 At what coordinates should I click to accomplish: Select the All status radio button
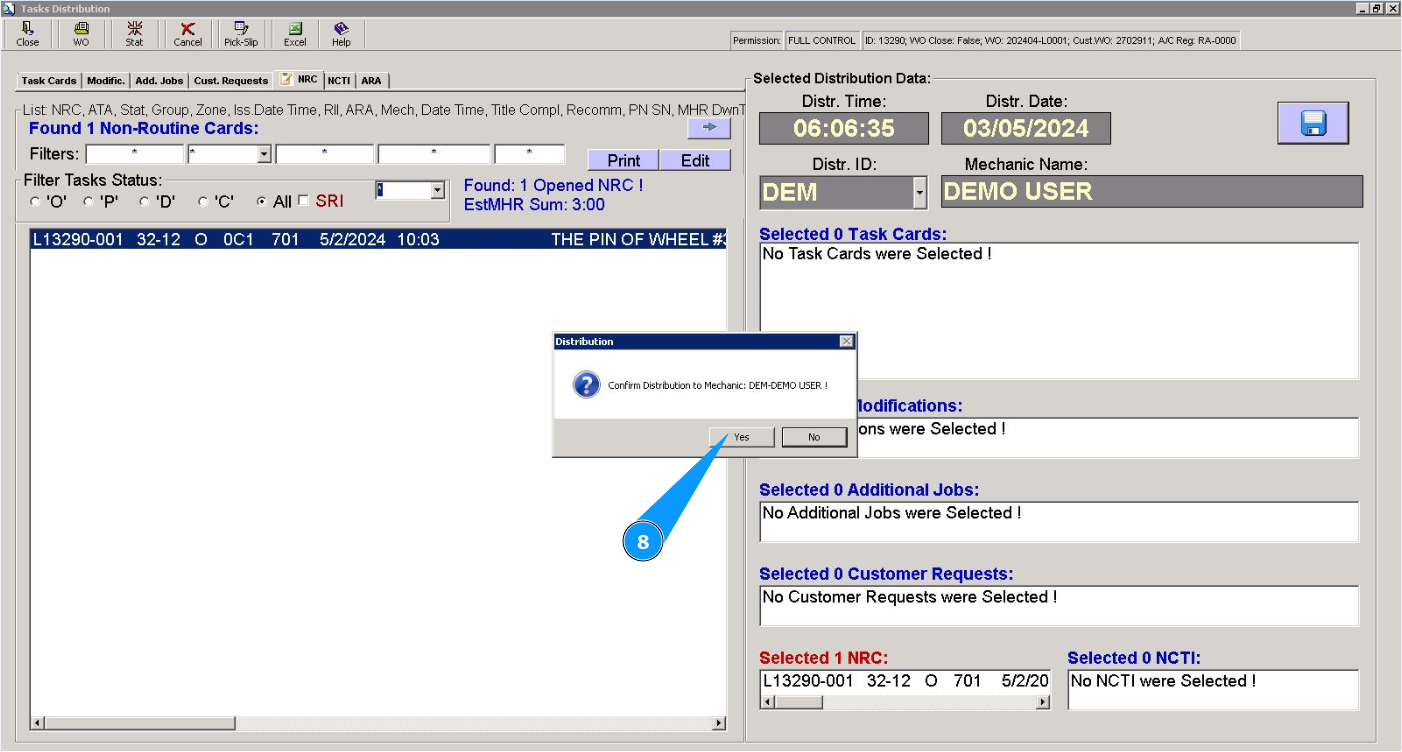click(x=262, y=202)
